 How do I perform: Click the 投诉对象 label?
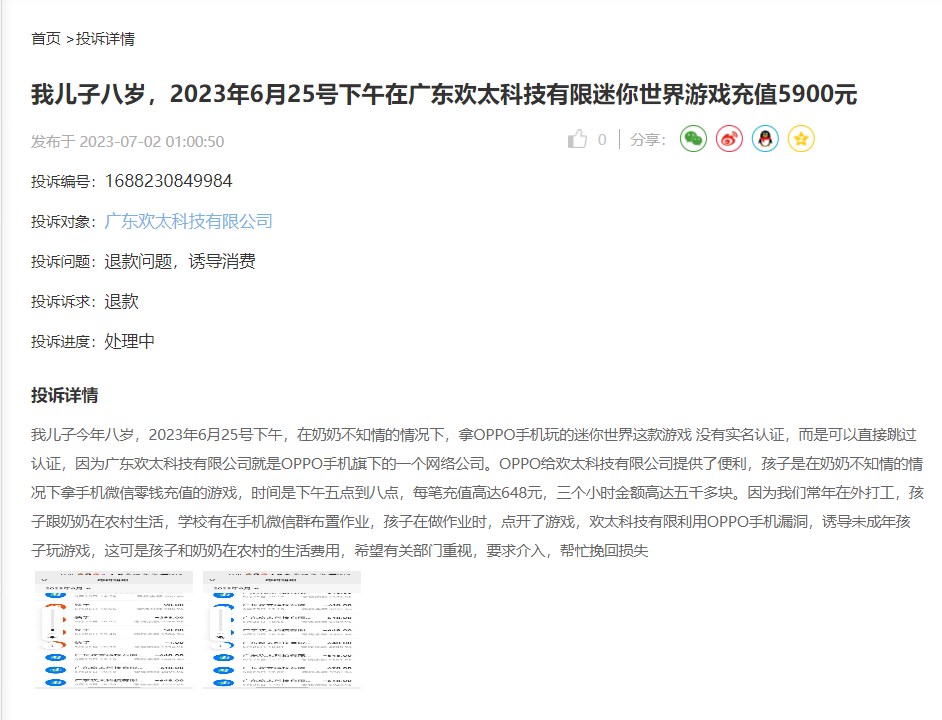tap(63, 222)
